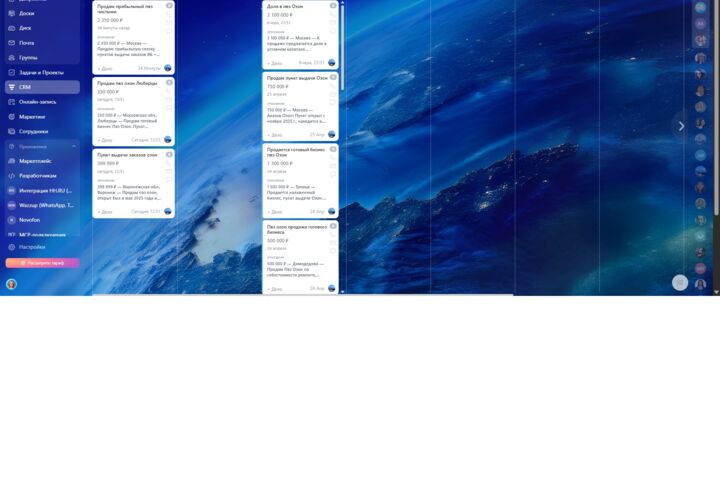This screenshot has width=720, height=480.
Task: Click counter badge on "Продам пвз озон Люберцы" card
Action: coord(169,83)
